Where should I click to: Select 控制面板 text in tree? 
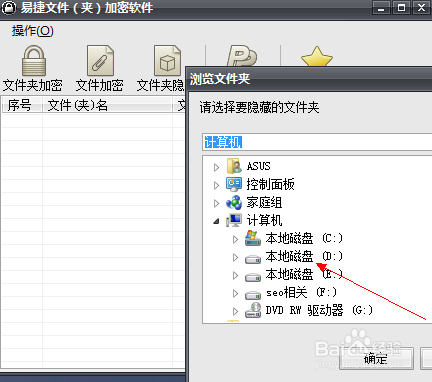pos(270,184)
